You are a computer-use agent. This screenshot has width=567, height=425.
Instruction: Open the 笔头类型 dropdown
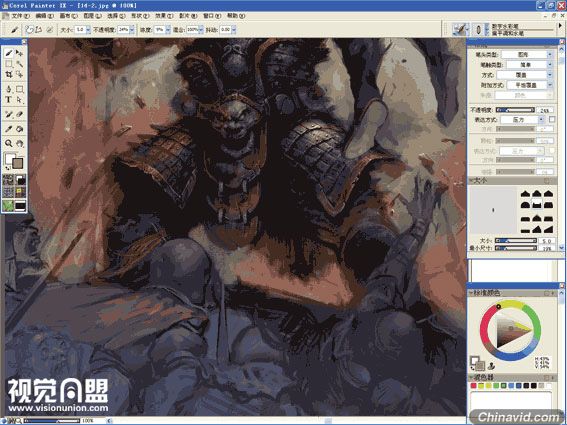pos(527,54)
